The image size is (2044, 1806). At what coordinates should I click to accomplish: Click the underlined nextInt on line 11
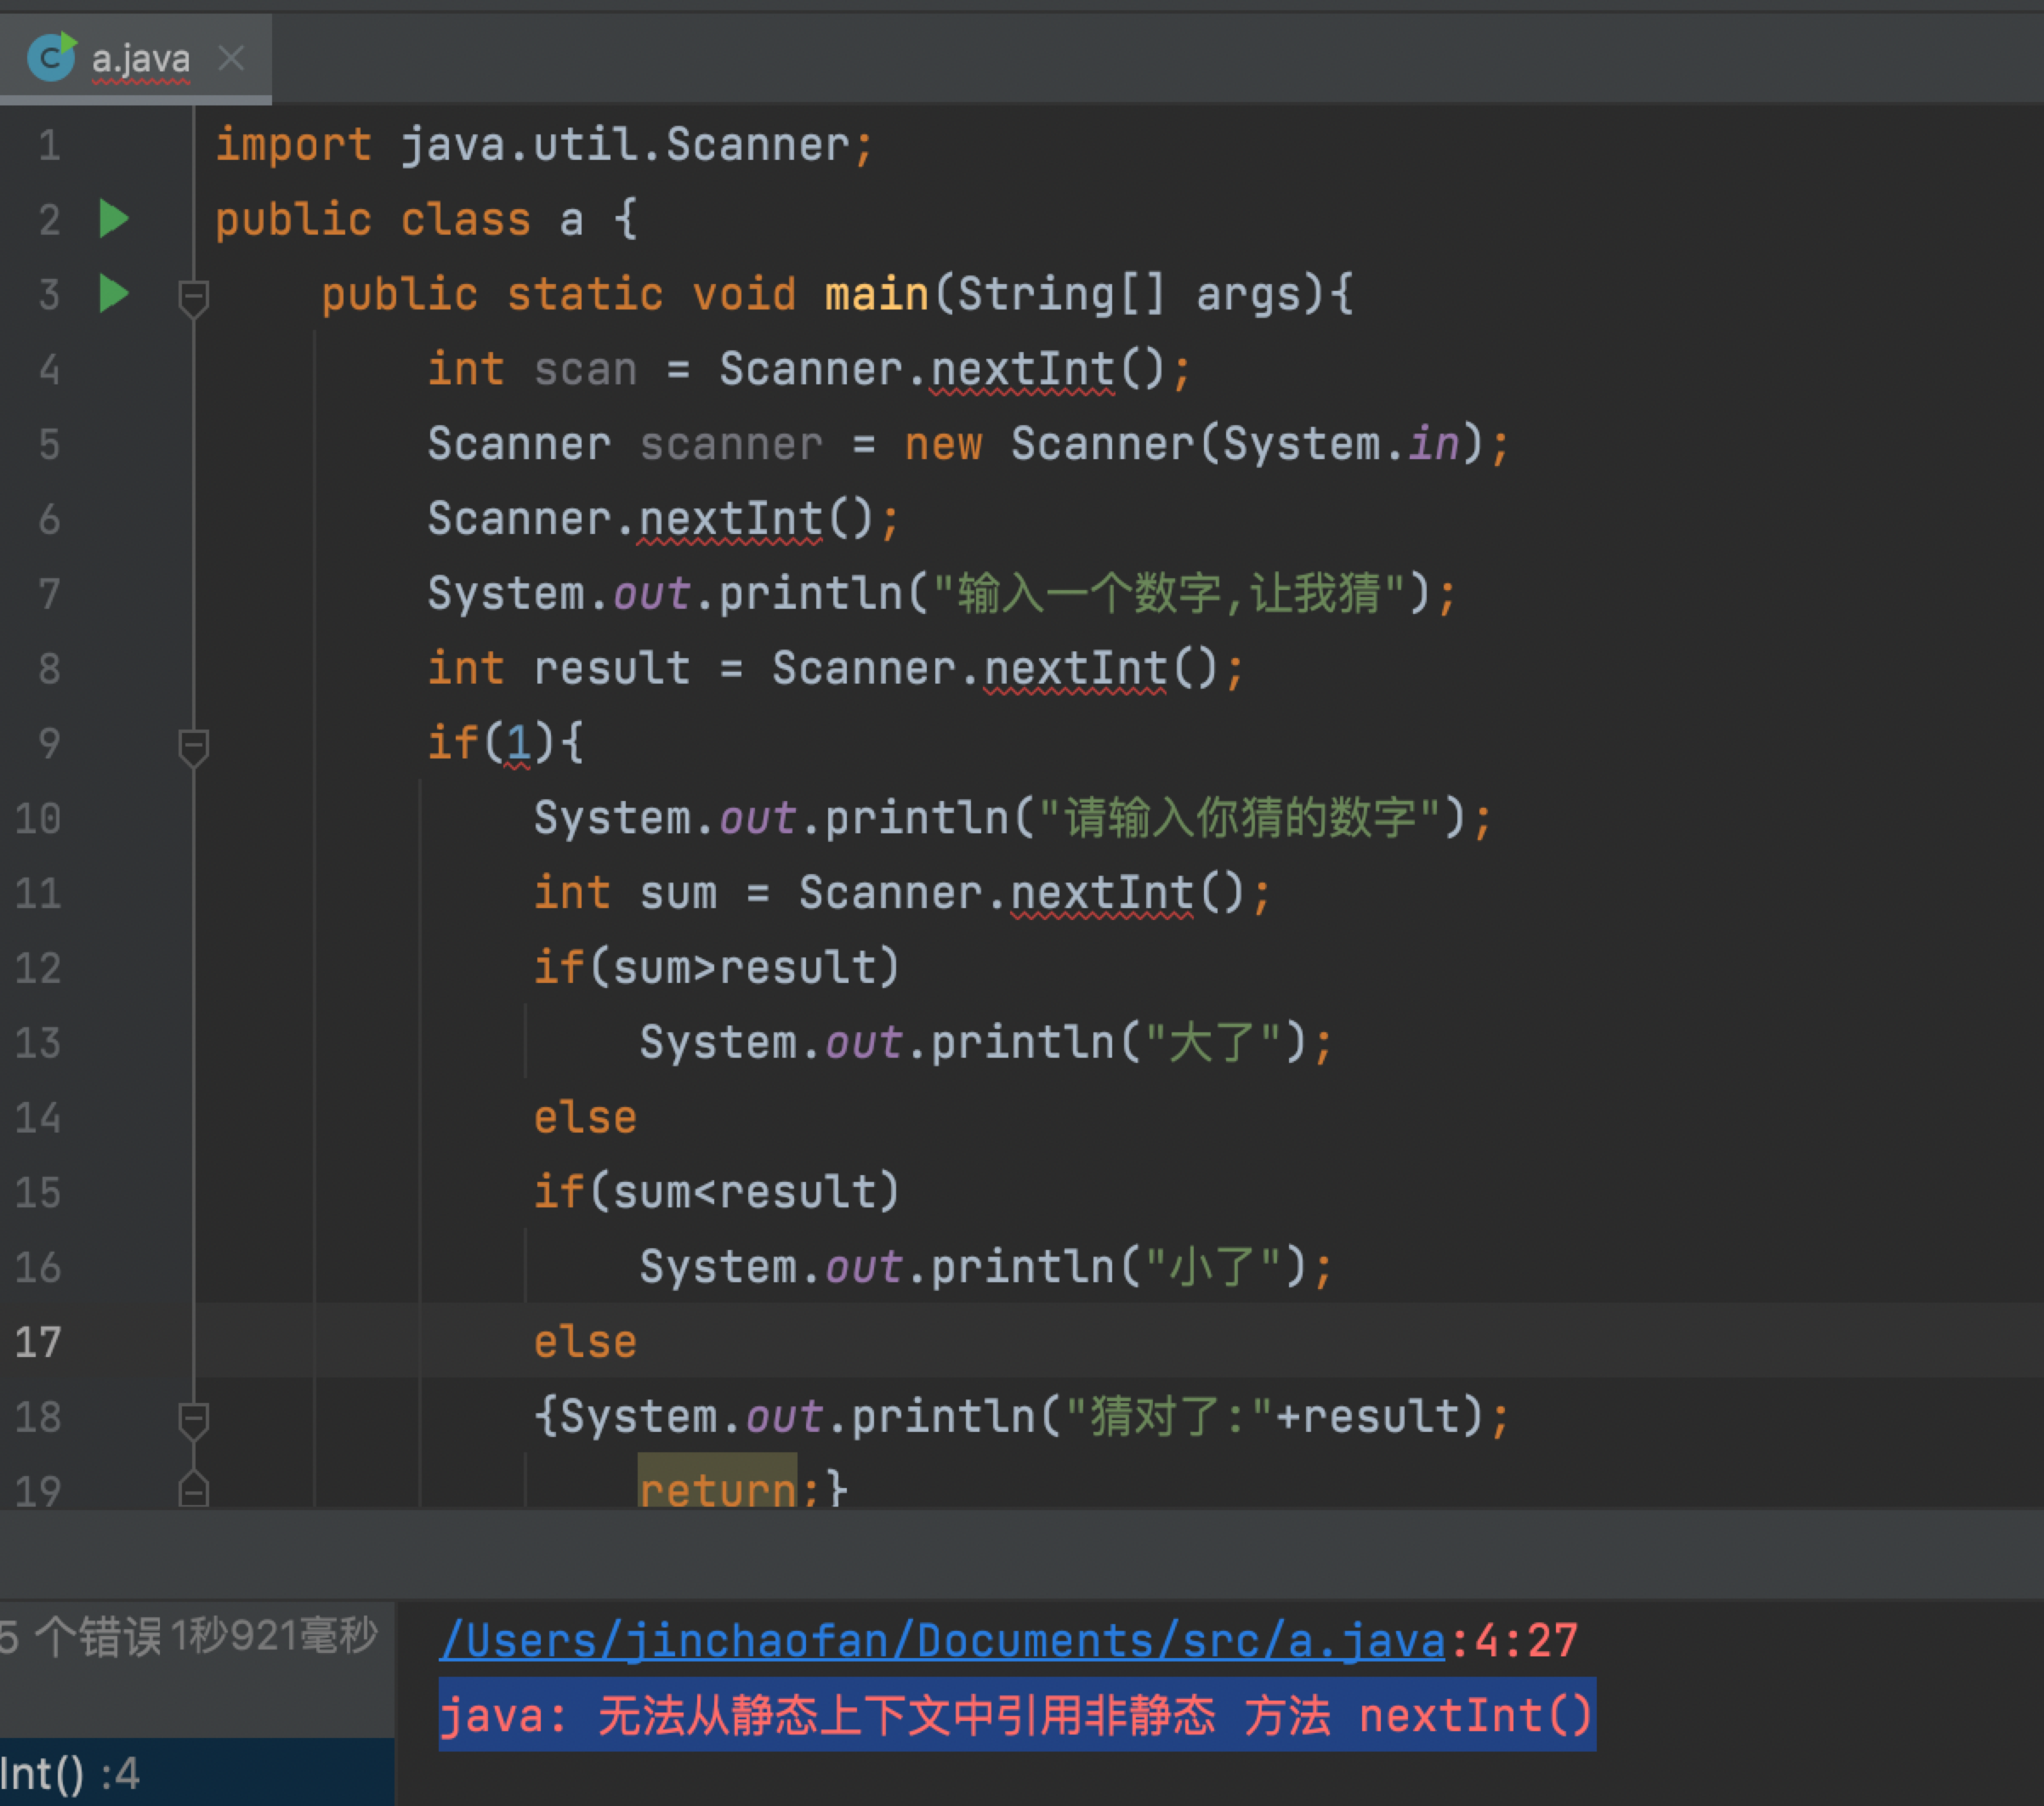(x=1101, y=893)
